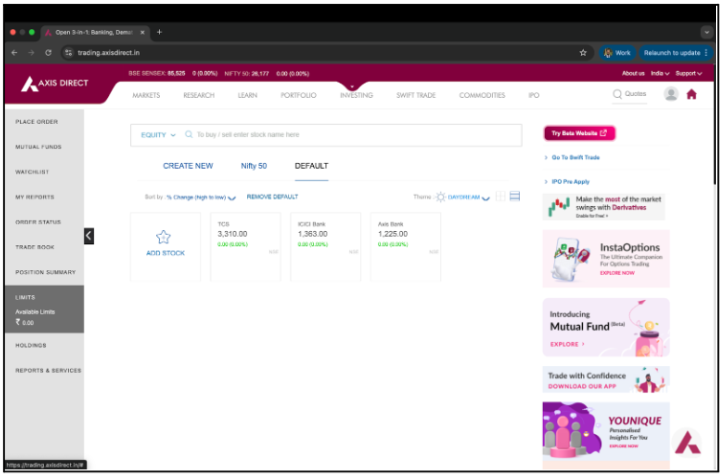723x475 pixels.
Task: Expand the Sort by % Change dropdown
Action: pos(232,198)
